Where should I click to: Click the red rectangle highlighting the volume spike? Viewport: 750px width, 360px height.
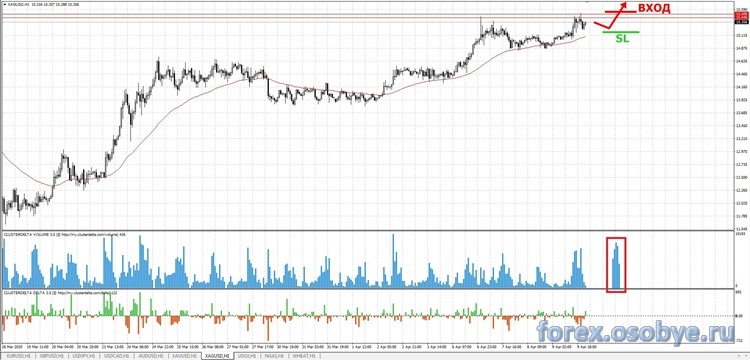coord(616,264)
